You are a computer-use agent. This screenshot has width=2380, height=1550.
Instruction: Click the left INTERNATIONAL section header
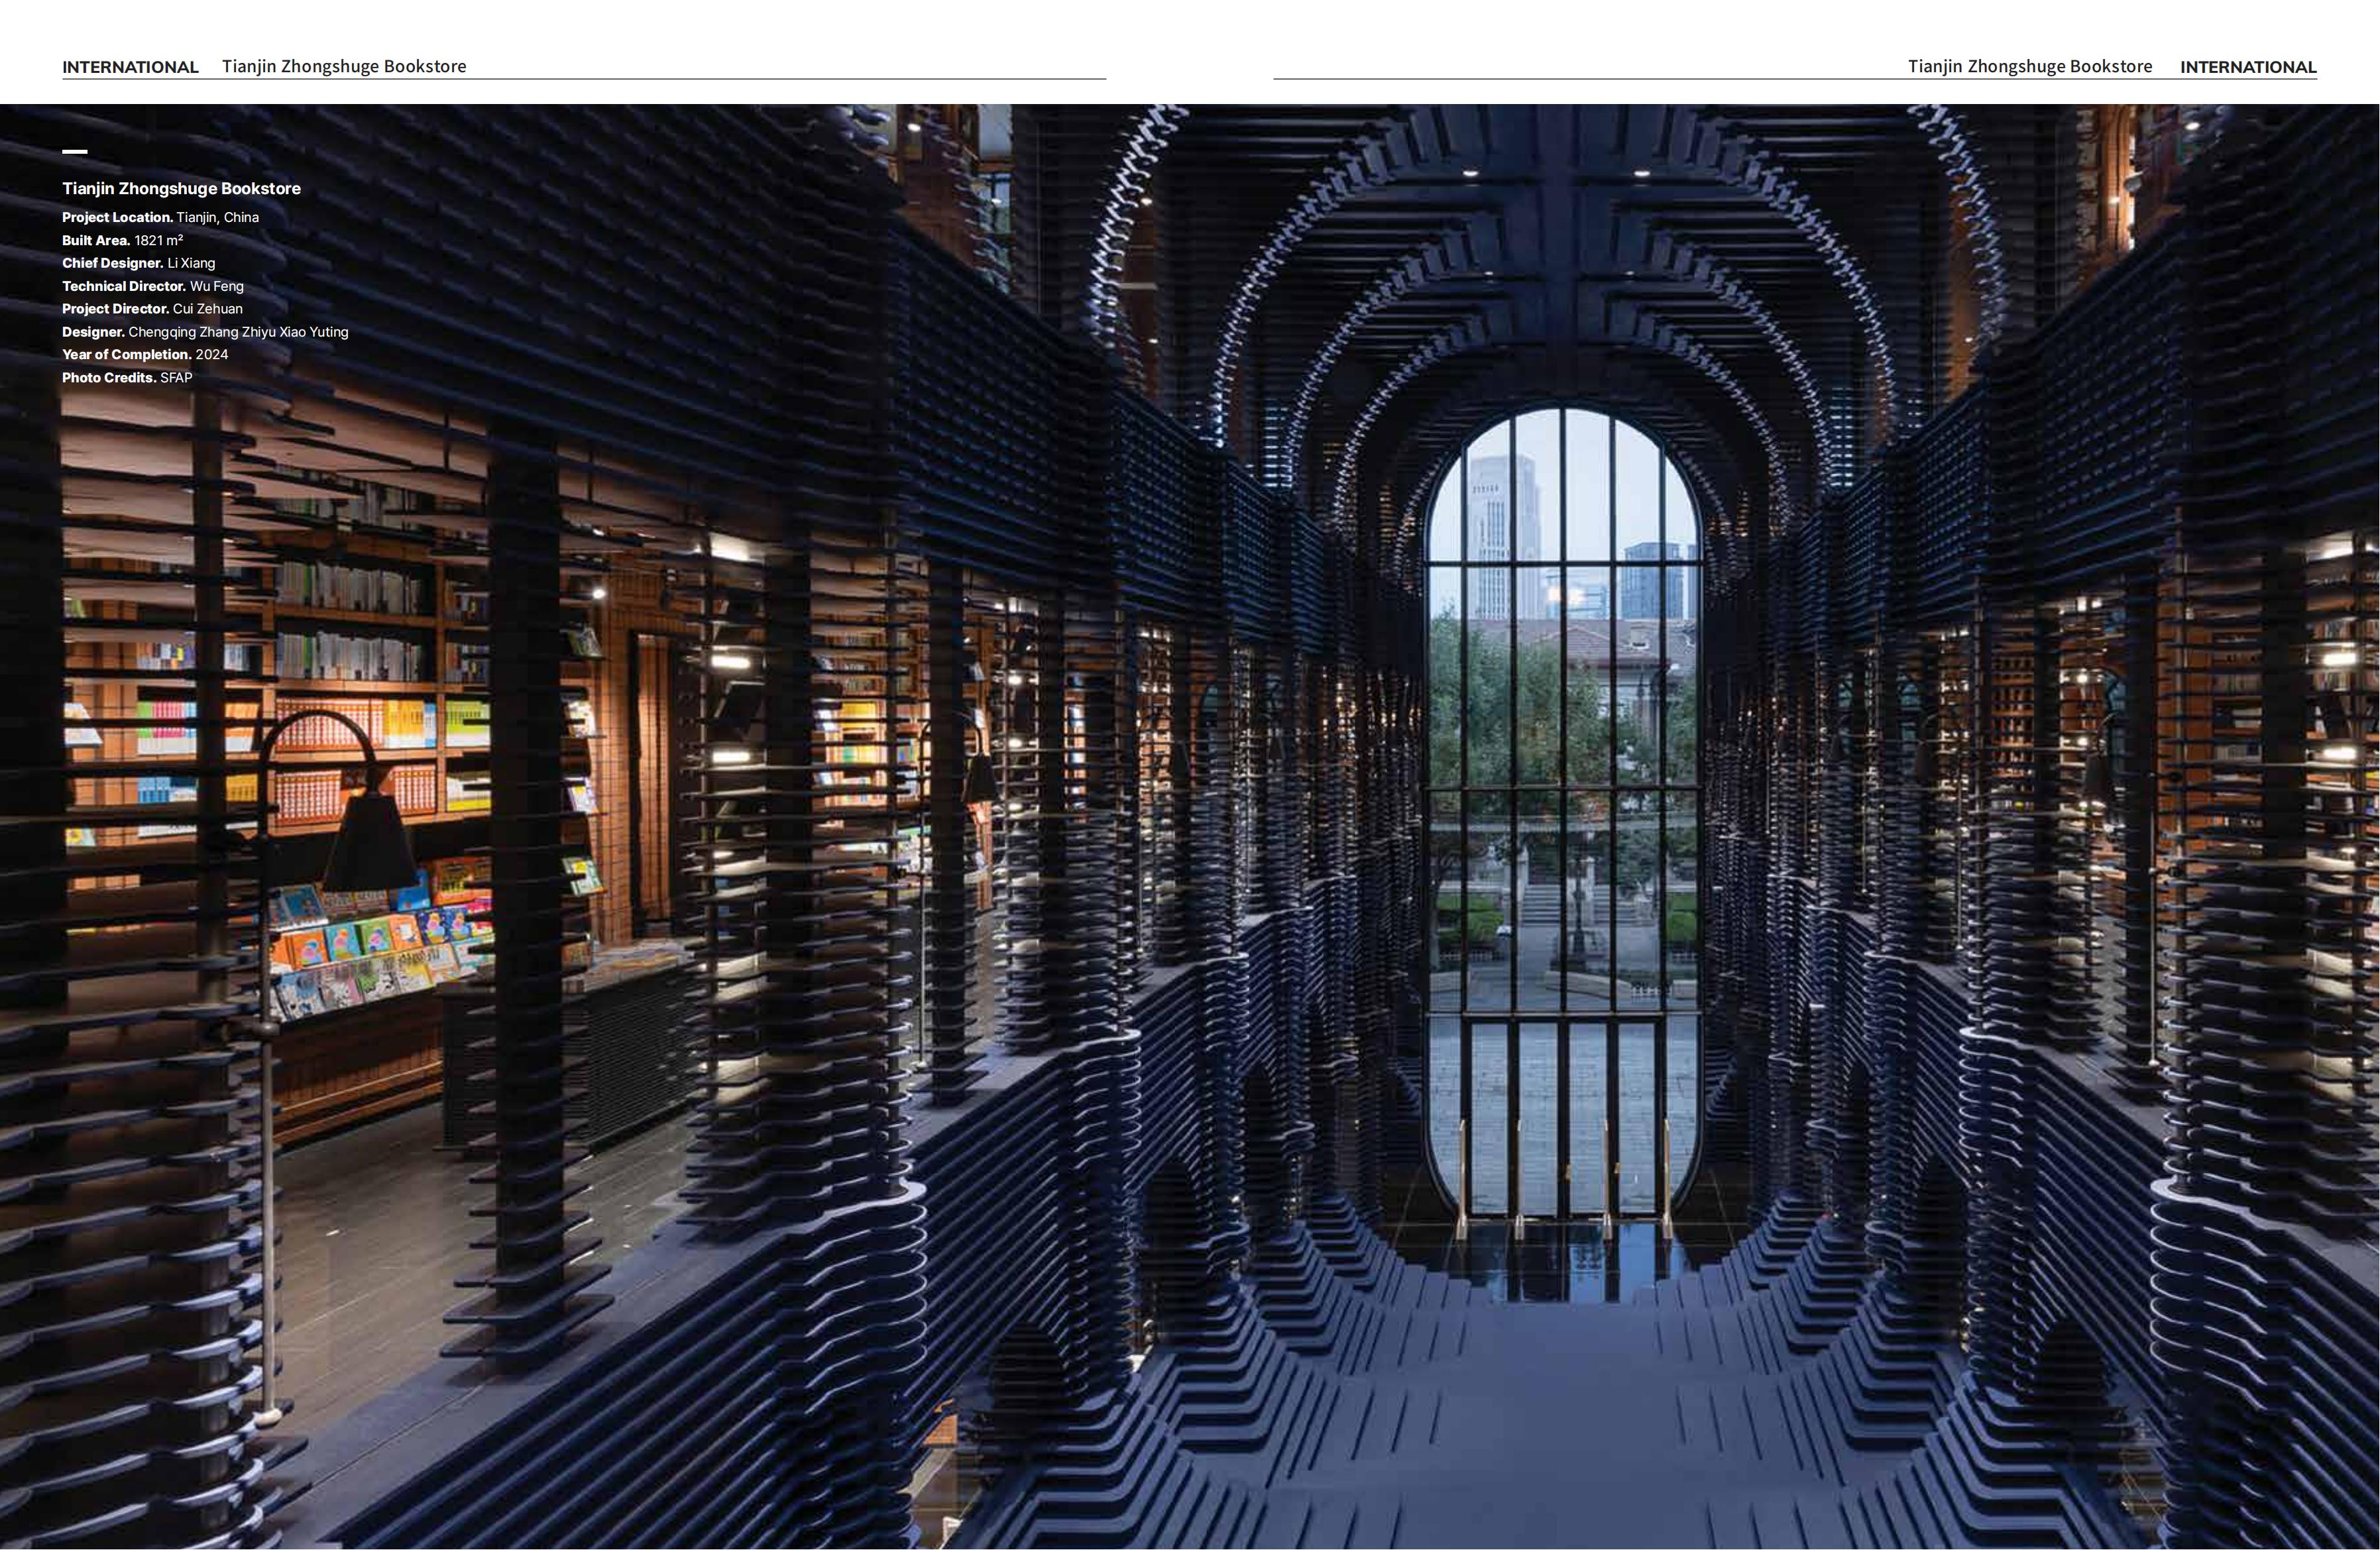pyautogui.click(x=130, y=67)
